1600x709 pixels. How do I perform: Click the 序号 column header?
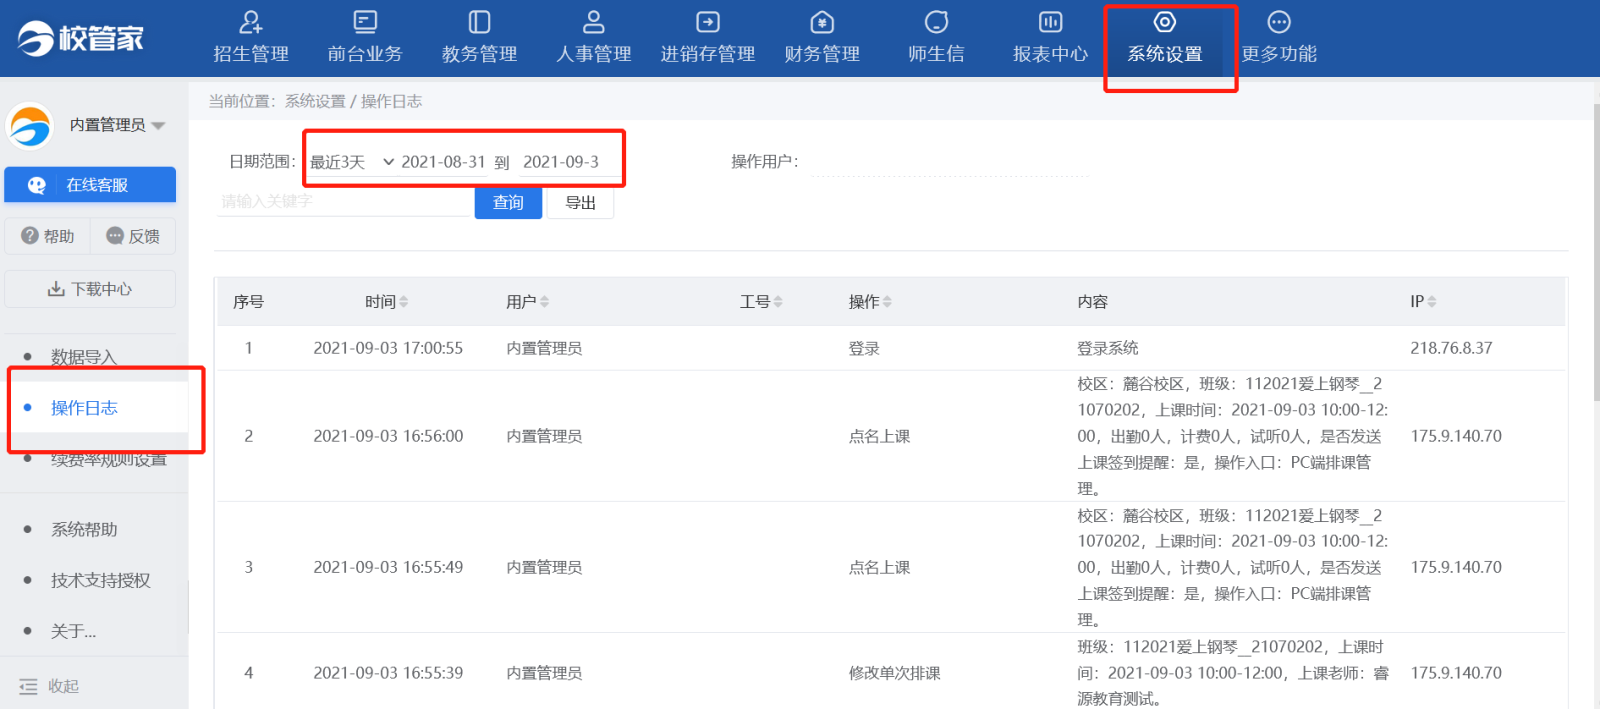tap(248, 302)
